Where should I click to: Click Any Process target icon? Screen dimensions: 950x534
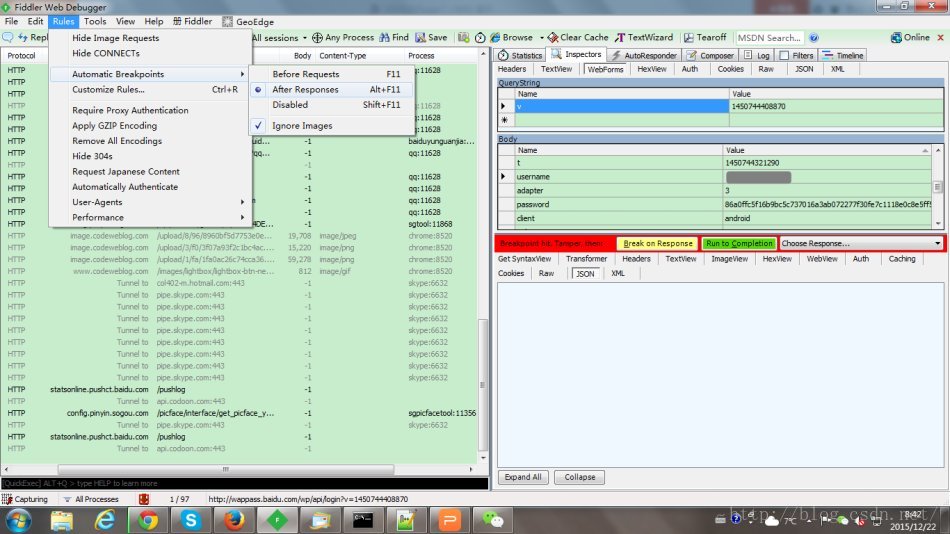tap(317, 38)
